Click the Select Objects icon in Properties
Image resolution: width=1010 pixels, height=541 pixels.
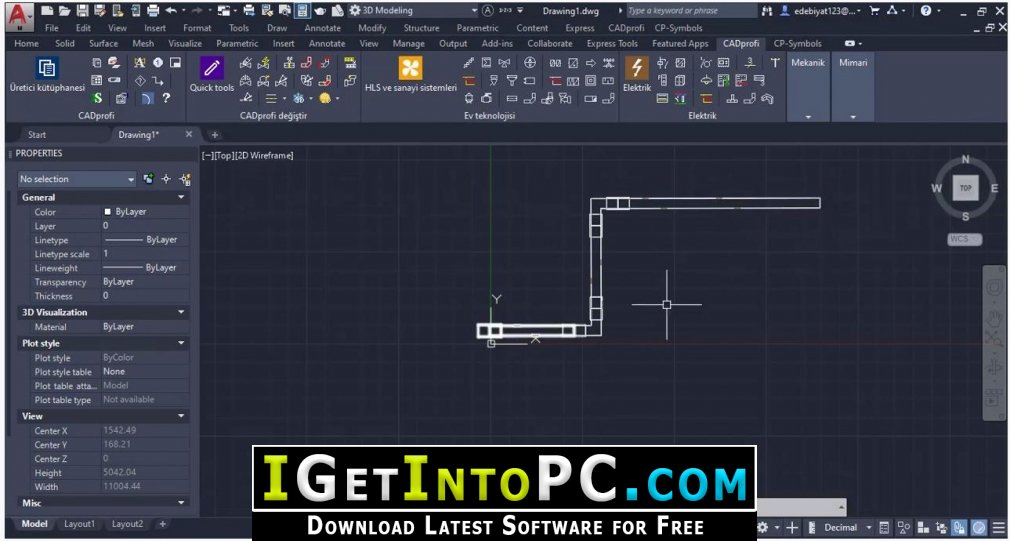pos(166,179)
